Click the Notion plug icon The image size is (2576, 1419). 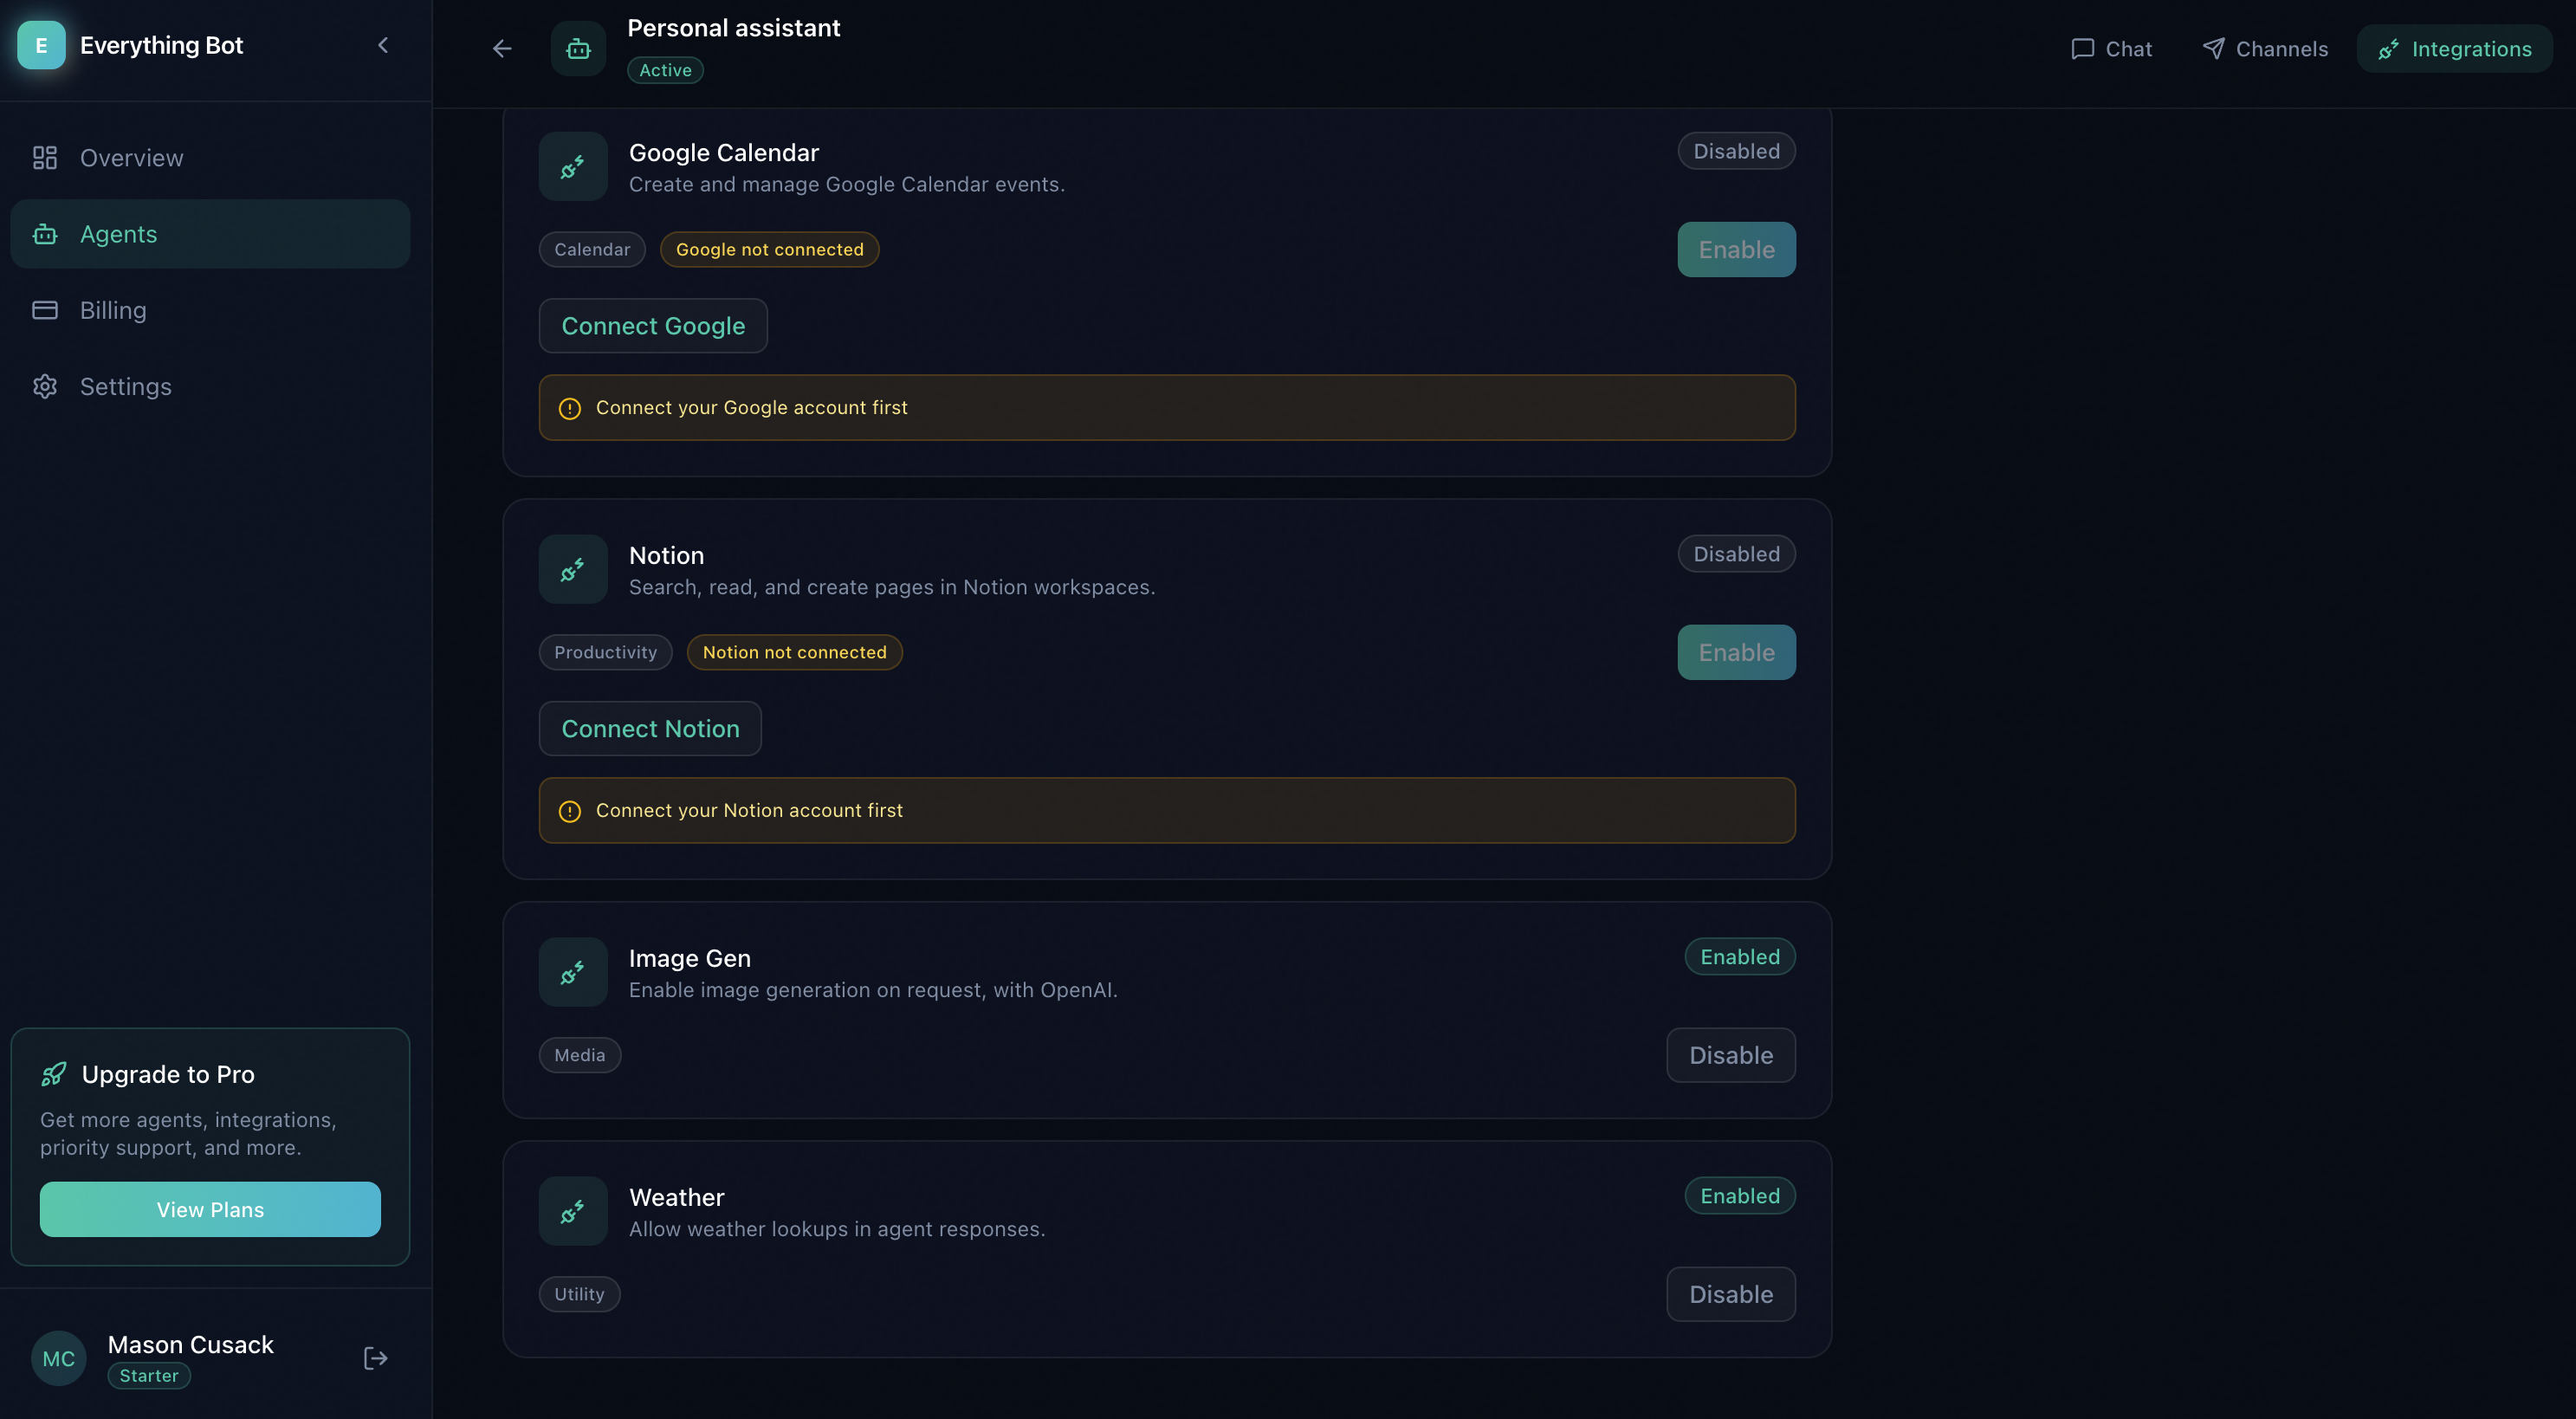(573, 569)
